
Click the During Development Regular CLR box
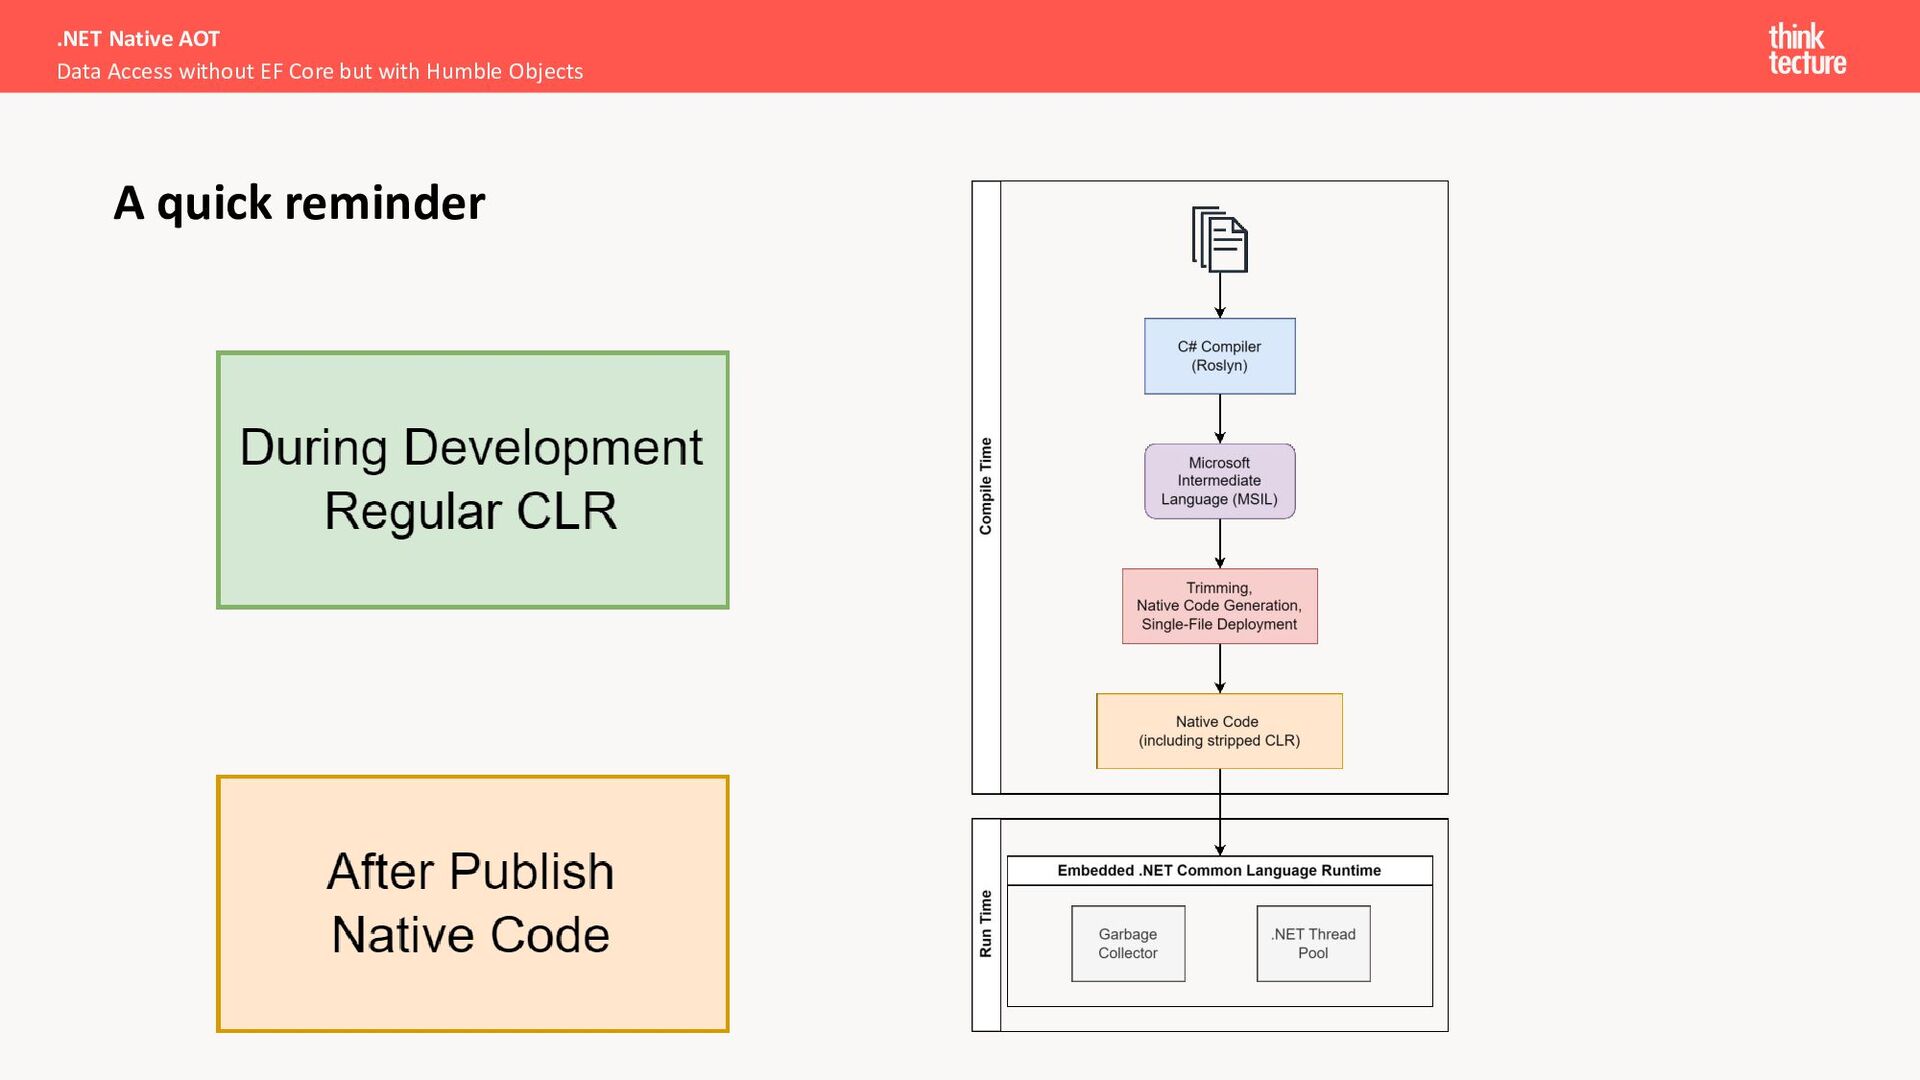click(x=472, y=480)
